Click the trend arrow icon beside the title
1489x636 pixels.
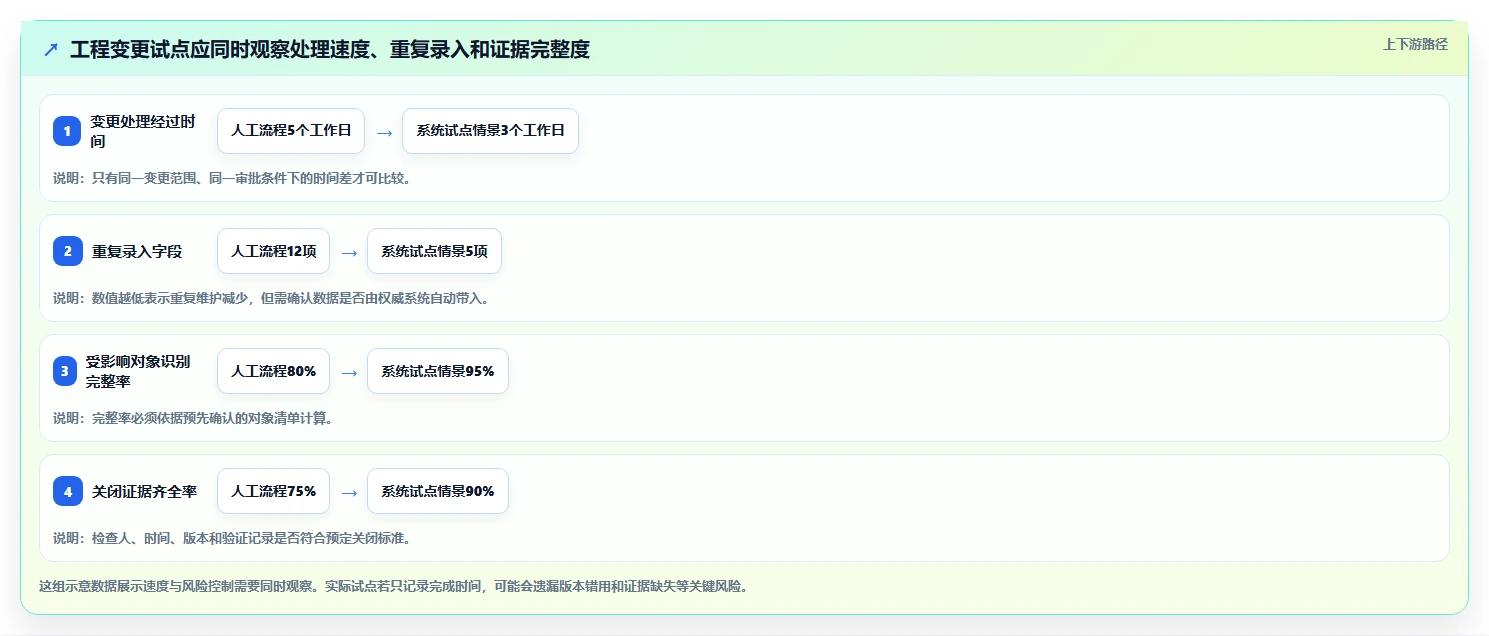[51, 49]
